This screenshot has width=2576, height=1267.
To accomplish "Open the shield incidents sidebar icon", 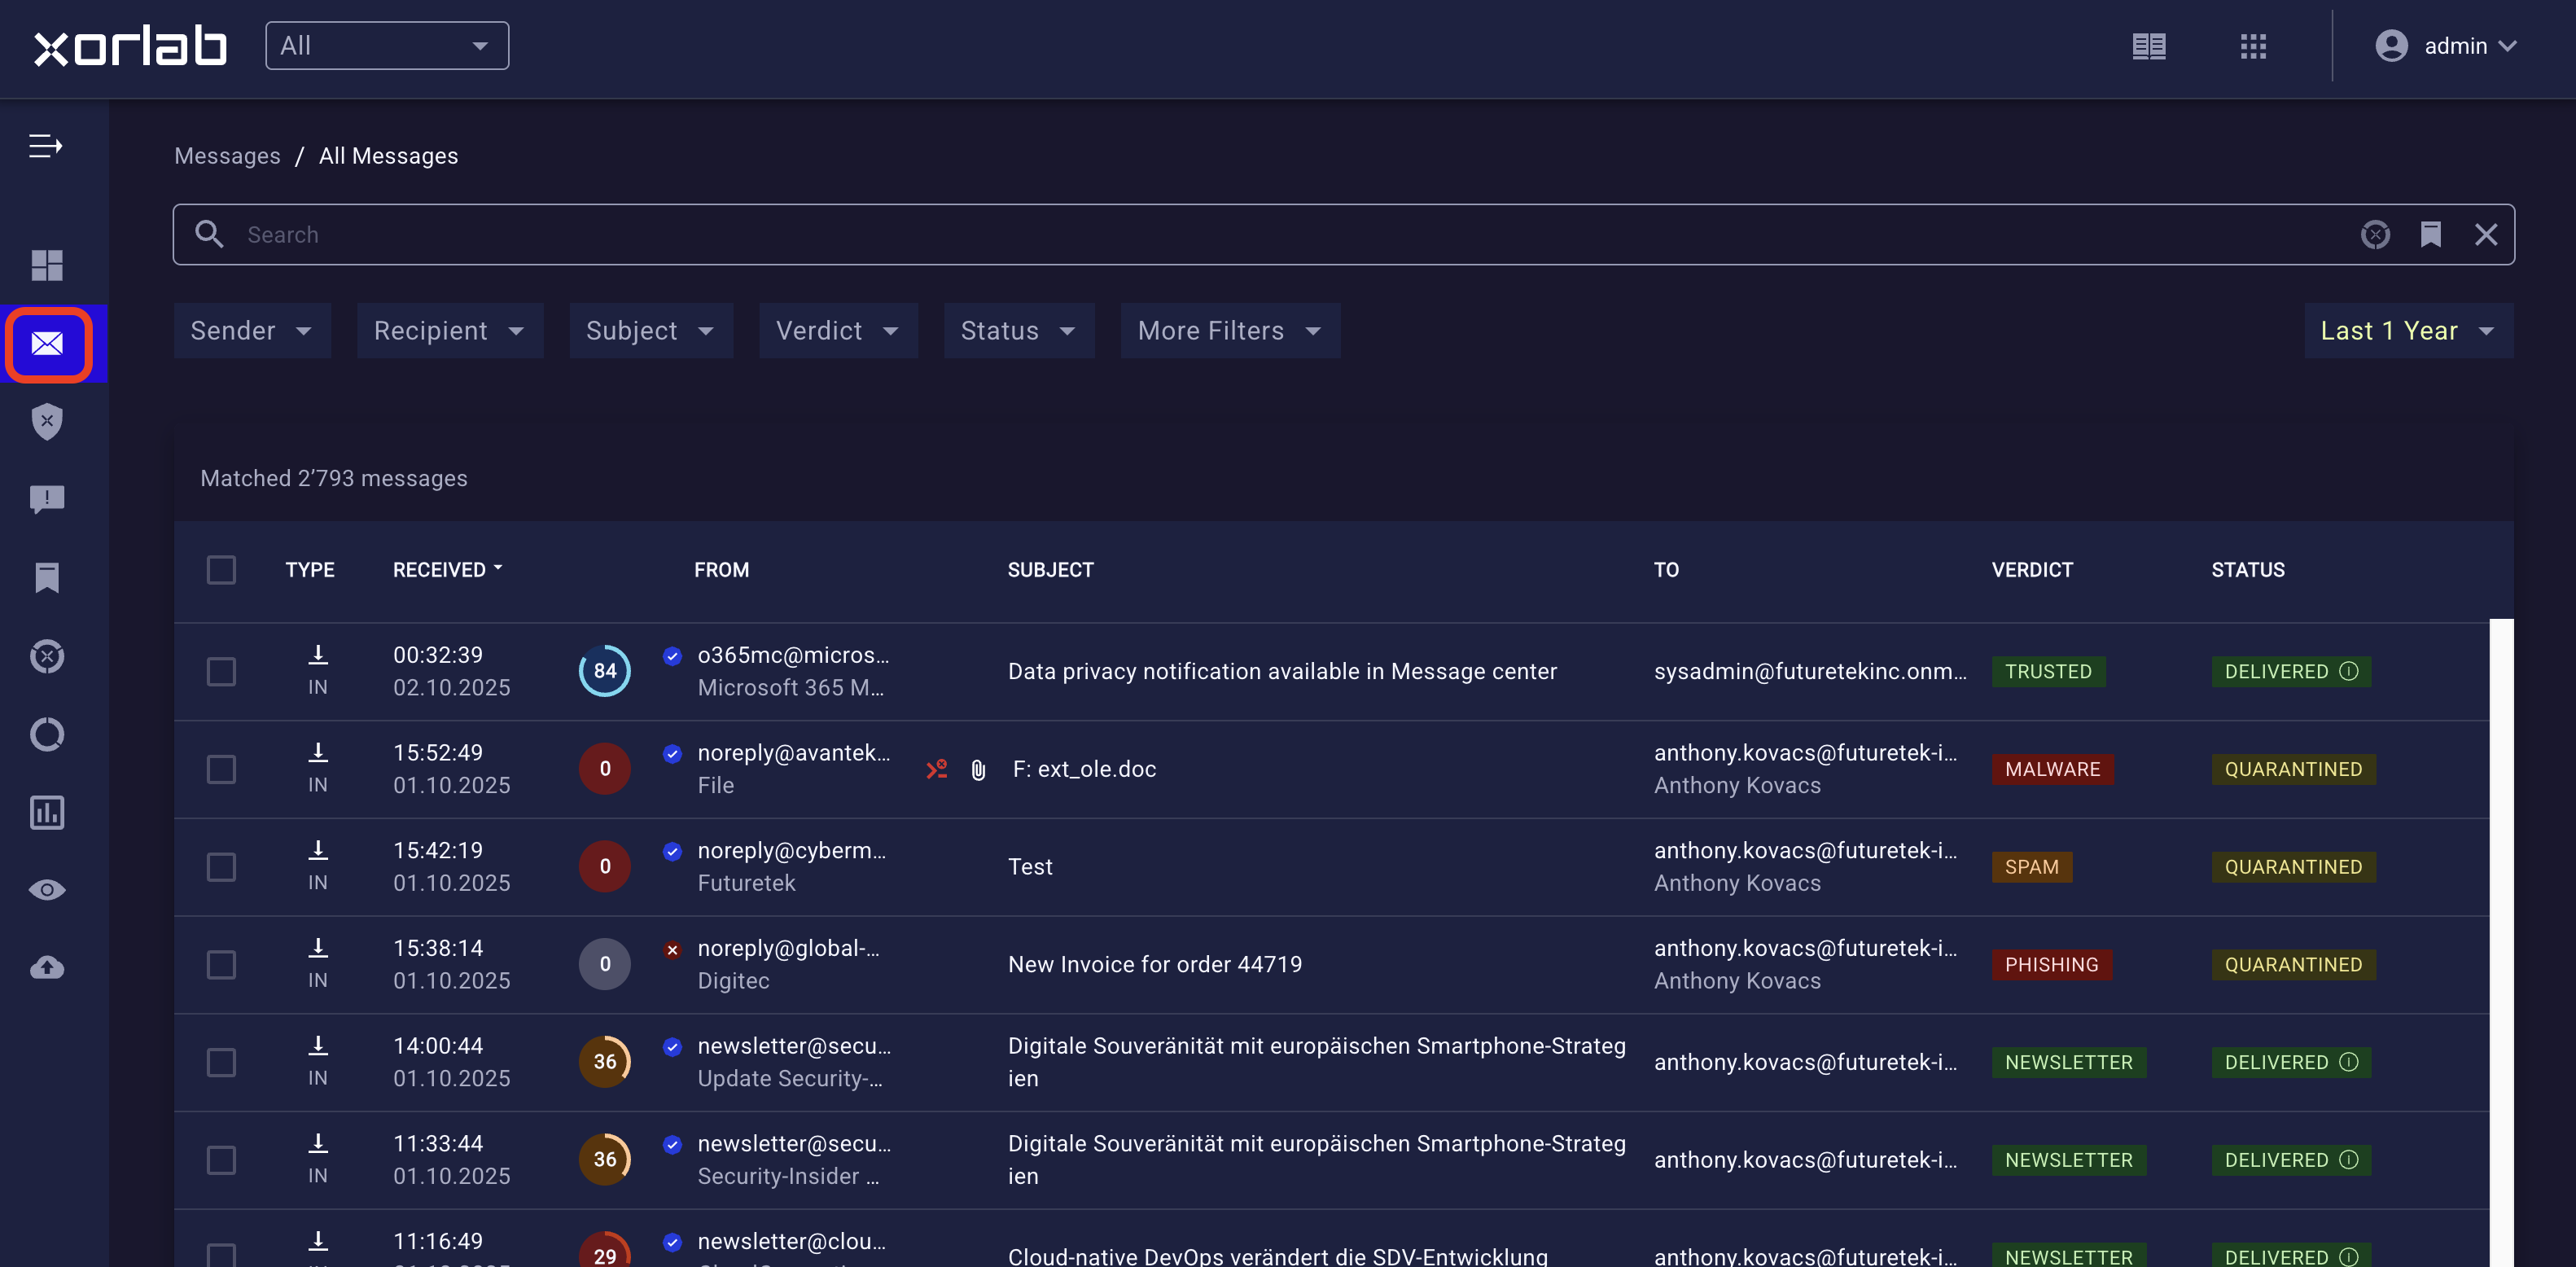I will pyautogui.click(x=47, y=421).
